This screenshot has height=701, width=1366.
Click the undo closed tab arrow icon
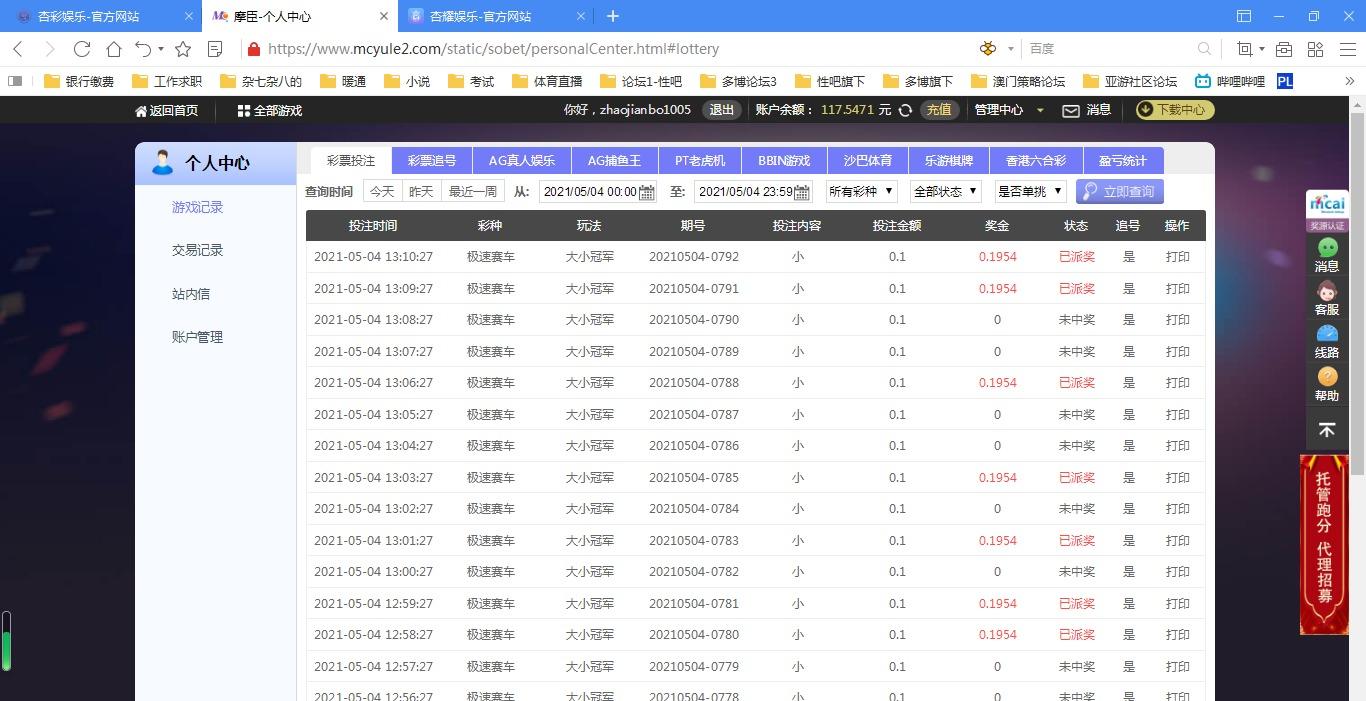coord(143,49)
